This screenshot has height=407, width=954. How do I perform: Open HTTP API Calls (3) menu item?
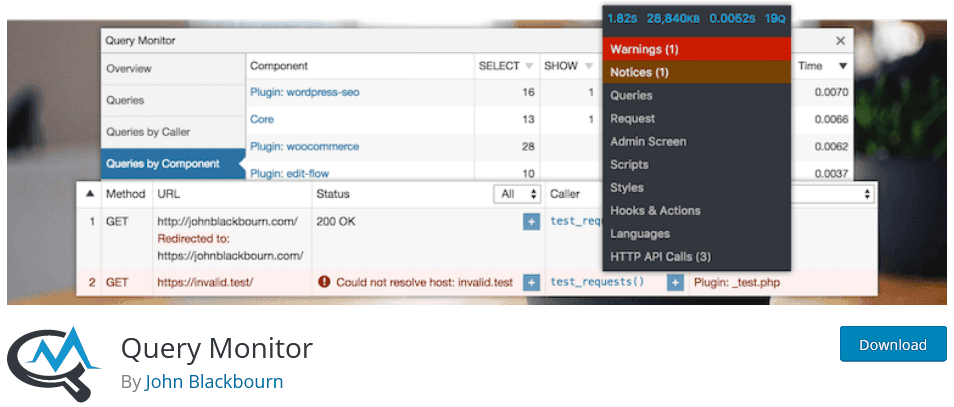click(x=660, y=257)
